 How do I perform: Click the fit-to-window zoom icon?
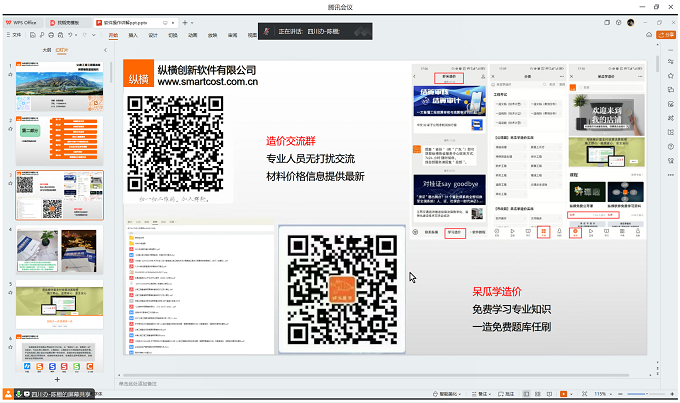585,394
